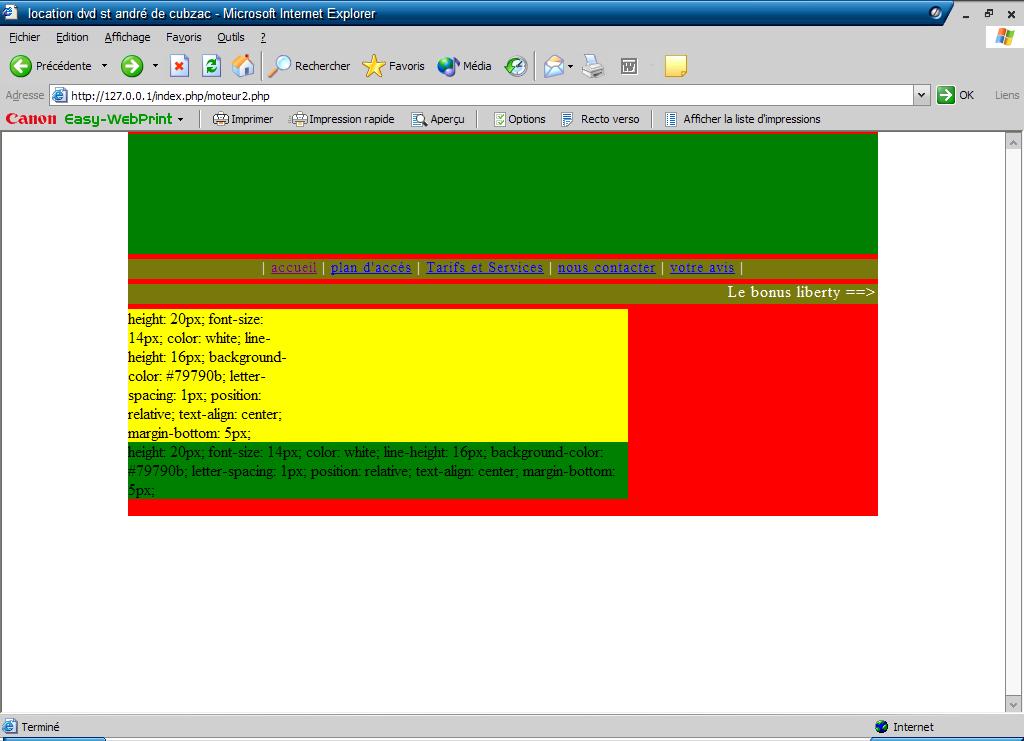The height and width of the screenshot is (741, 1024).
Task: Click Afficher la liste d'impressions
Action: pyautogui.click(x=743, y=119)
